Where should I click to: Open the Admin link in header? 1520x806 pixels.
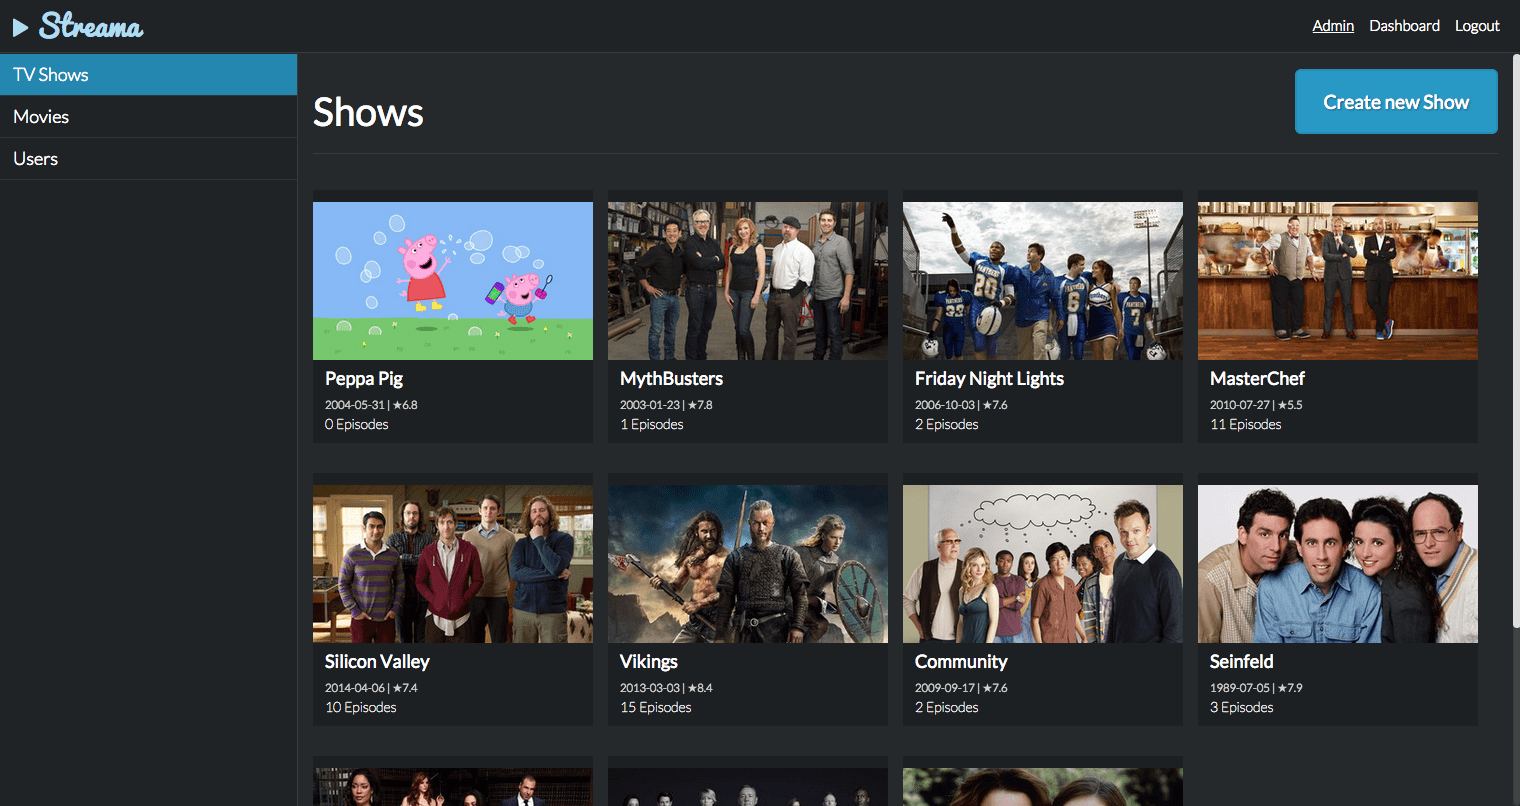[1333, 26]
